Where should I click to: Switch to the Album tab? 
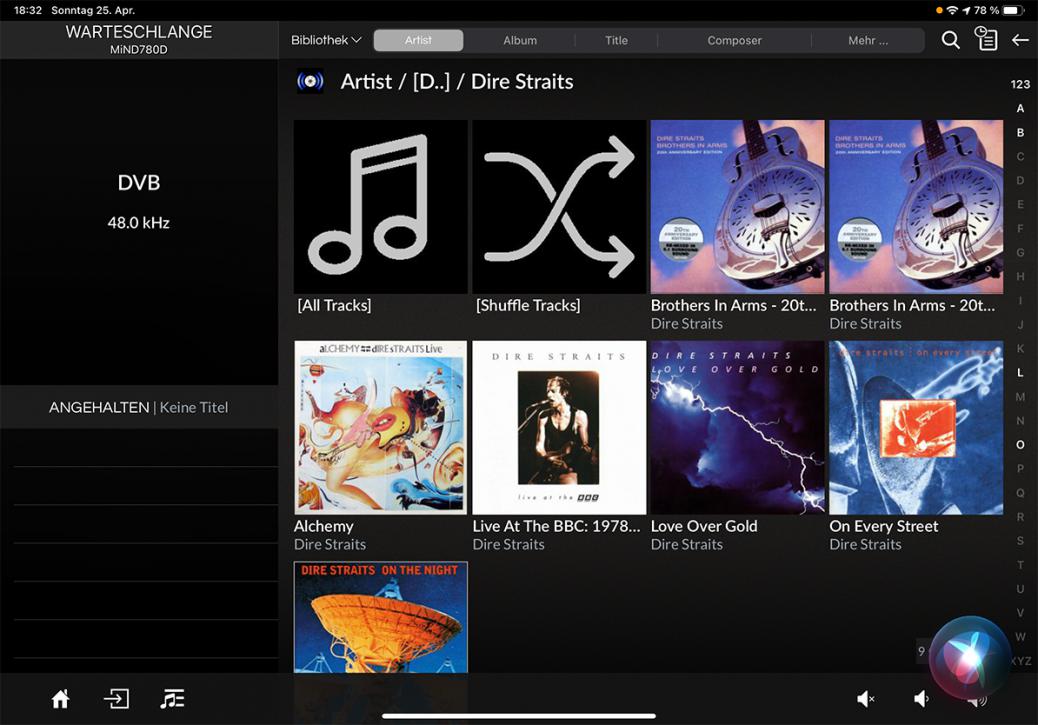[520, 40]
